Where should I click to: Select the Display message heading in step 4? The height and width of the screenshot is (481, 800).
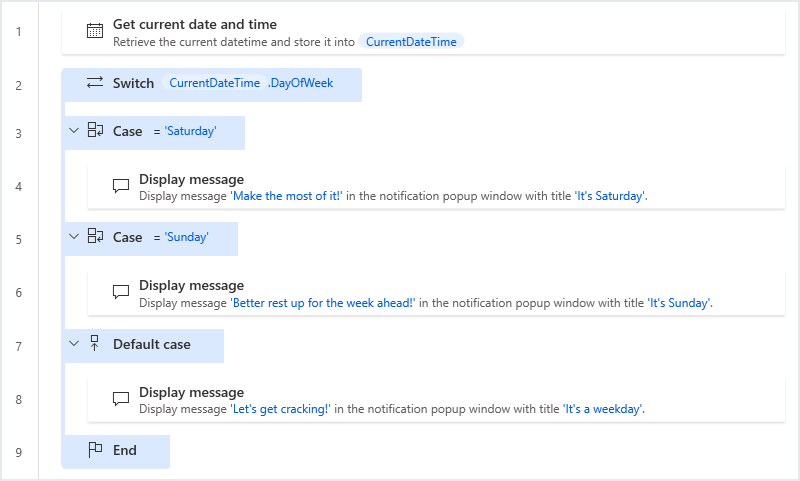click(191, 180)
